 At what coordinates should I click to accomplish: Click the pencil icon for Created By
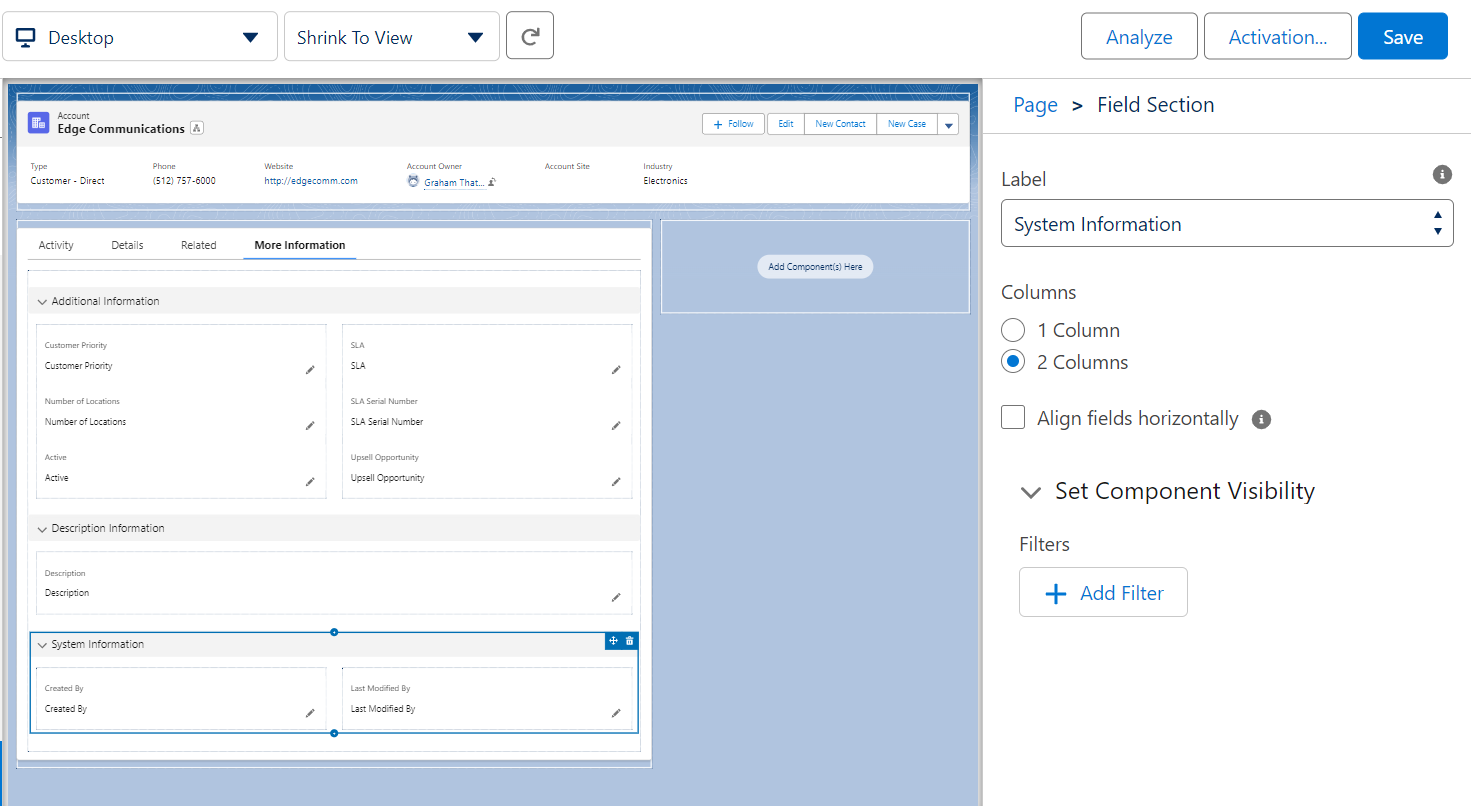pyautogui.click(x=310, y=713)
